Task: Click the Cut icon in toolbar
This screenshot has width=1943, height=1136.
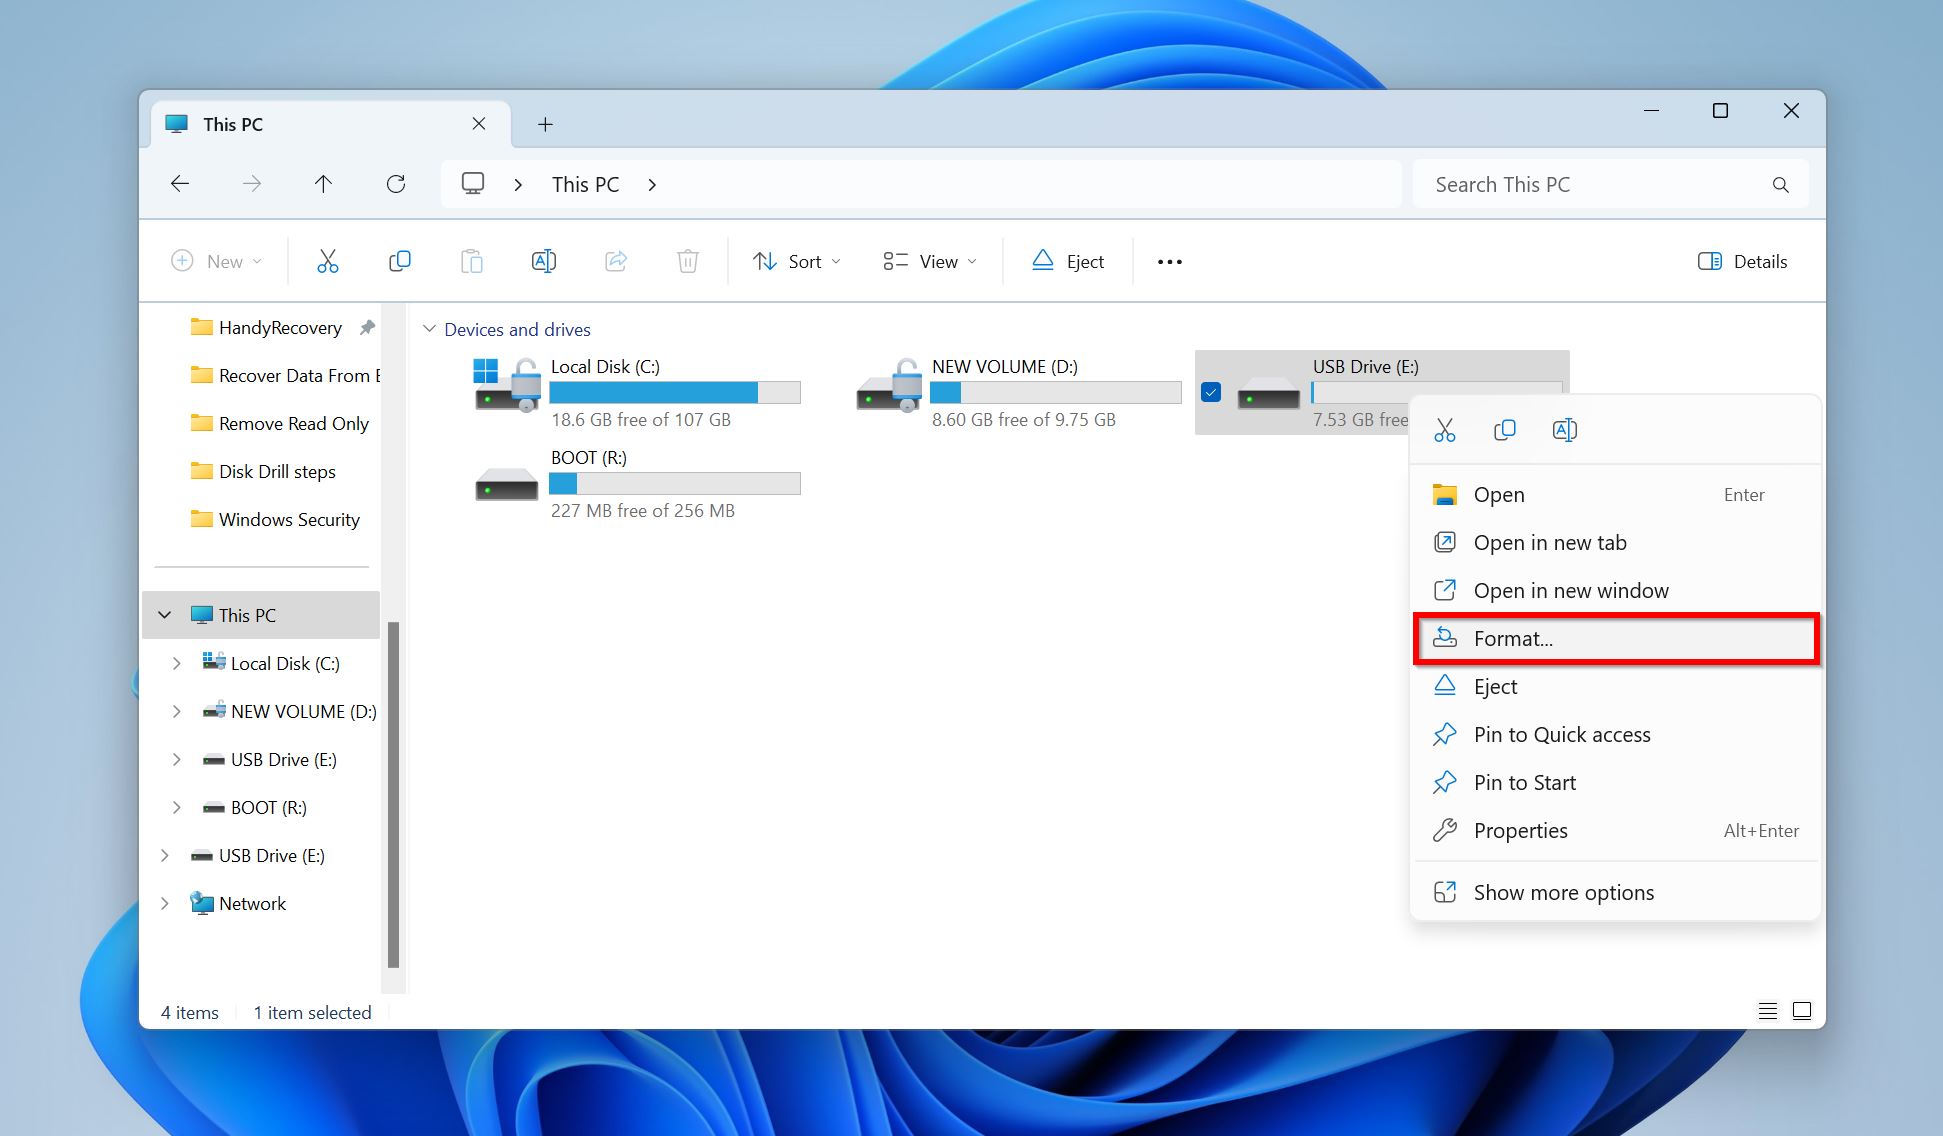Action: (327, 261)
